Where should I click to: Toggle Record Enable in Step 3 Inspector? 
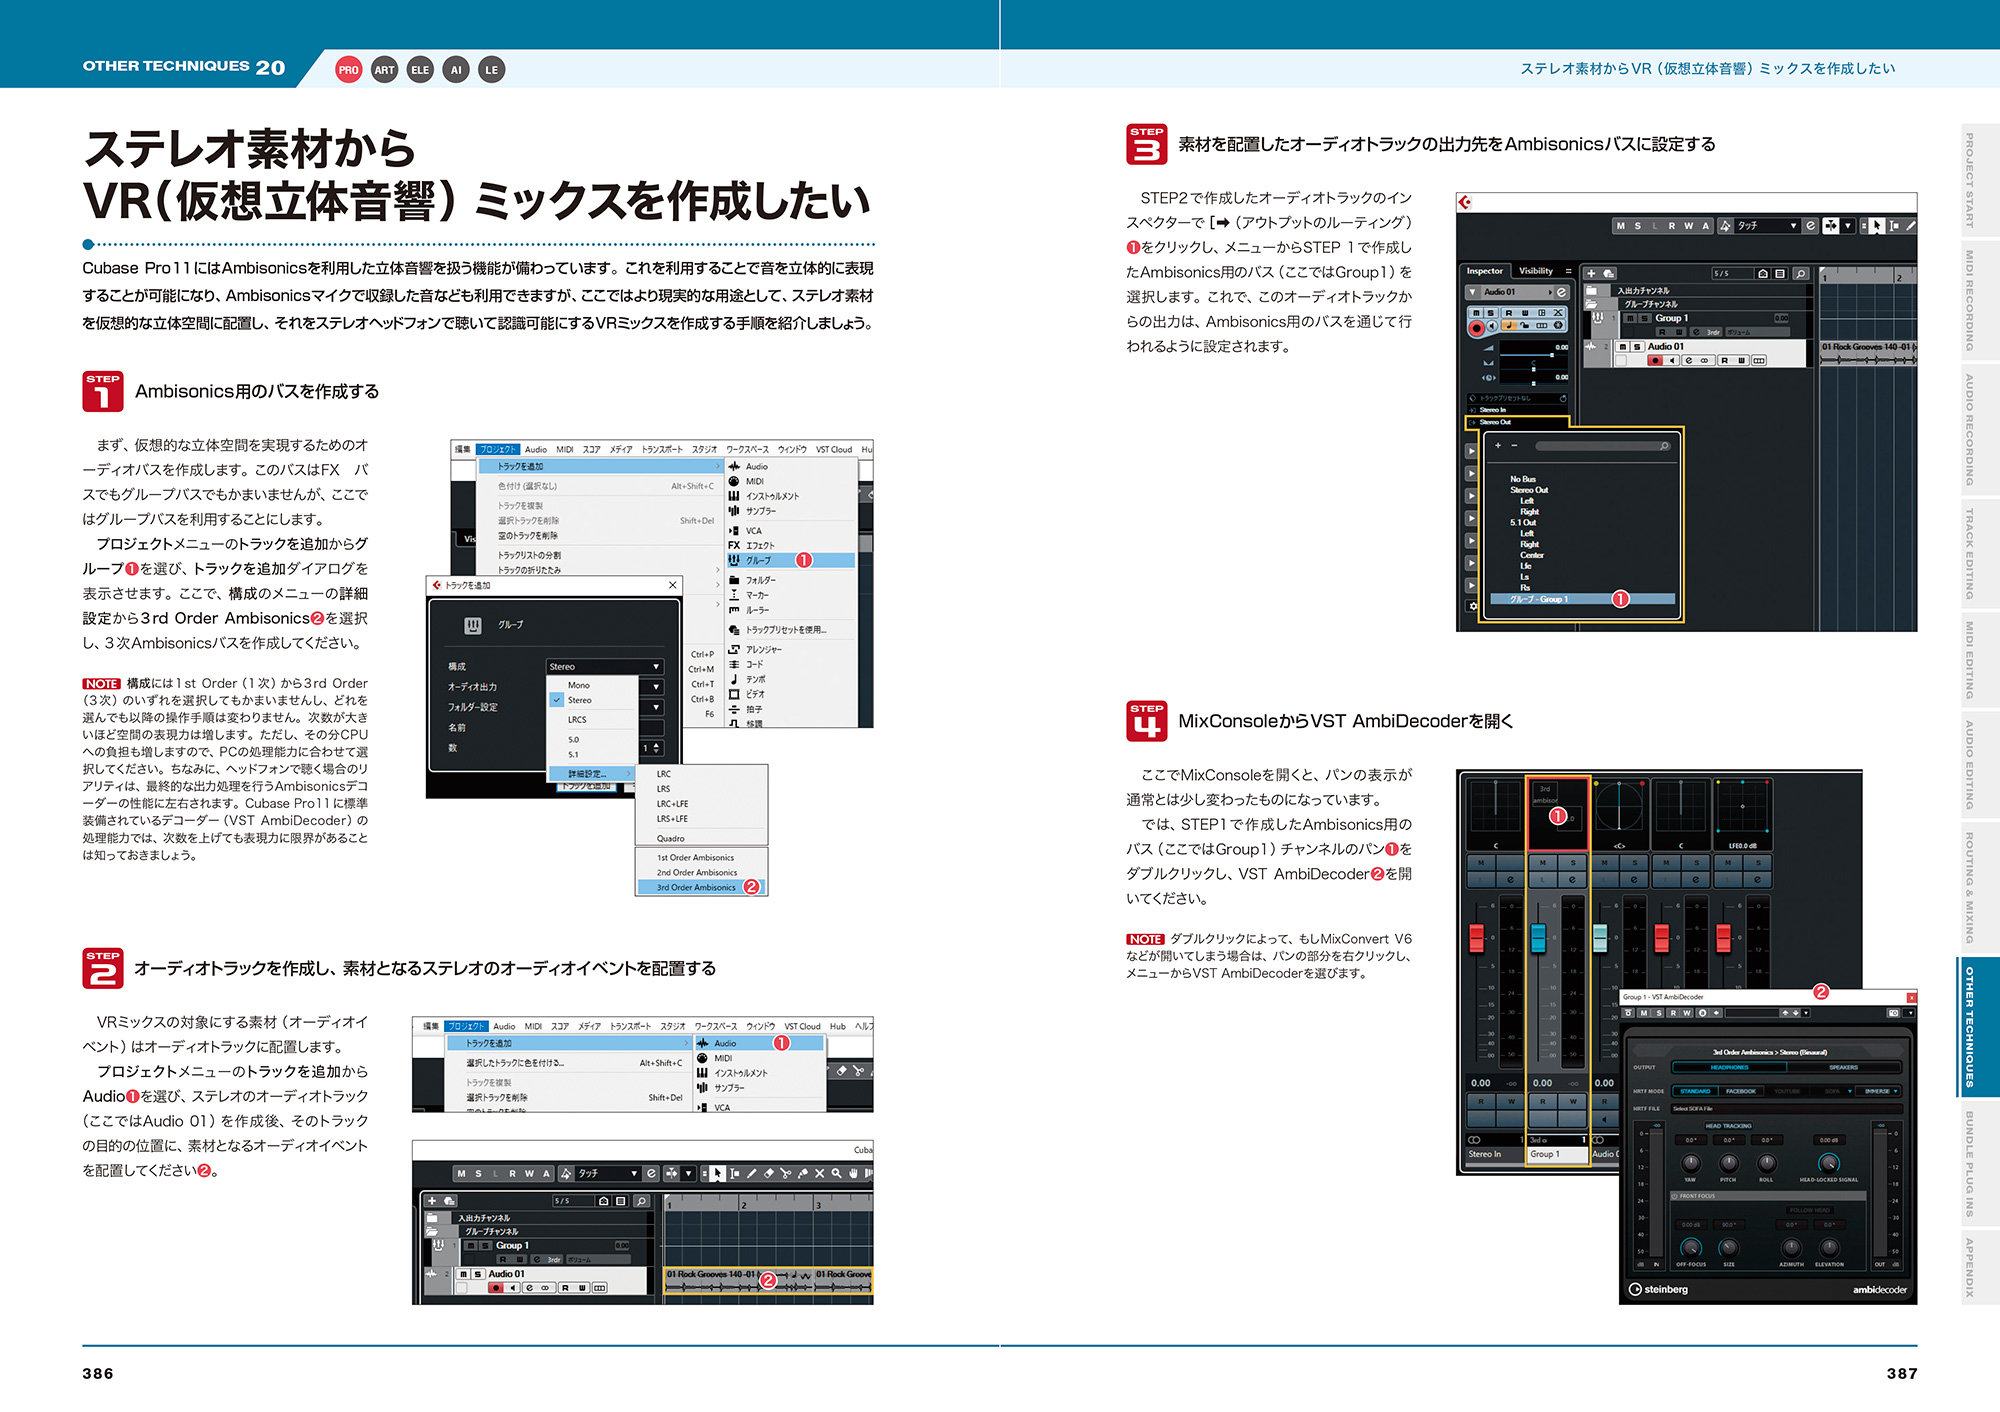click(1477, 328)
